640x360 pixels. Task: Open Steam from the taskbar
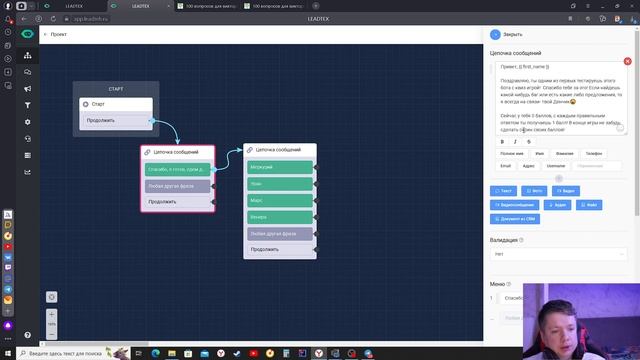237,353
